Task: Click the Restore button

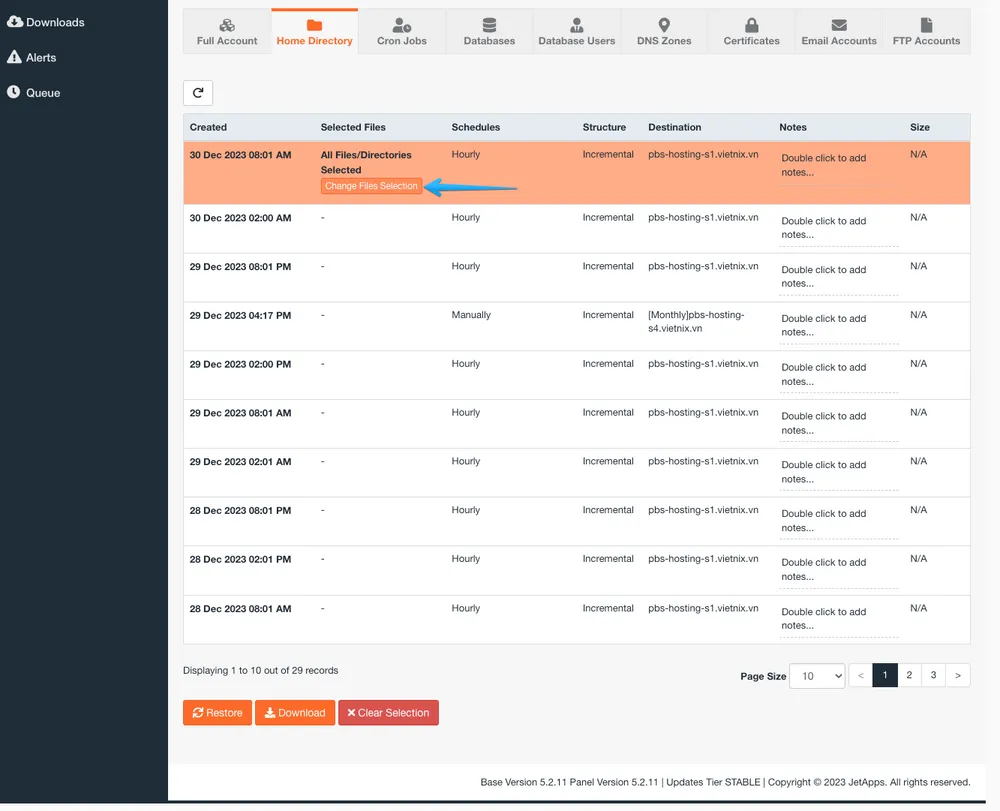Action: tap(217, 712)
